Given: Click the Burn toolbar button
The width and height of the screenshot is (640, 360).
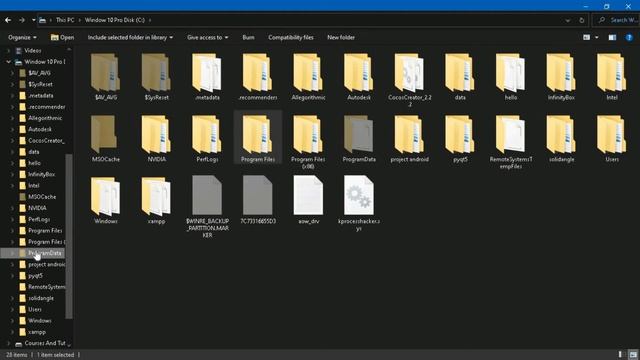Looking at the screenshot, I should (x=248, y=37).
